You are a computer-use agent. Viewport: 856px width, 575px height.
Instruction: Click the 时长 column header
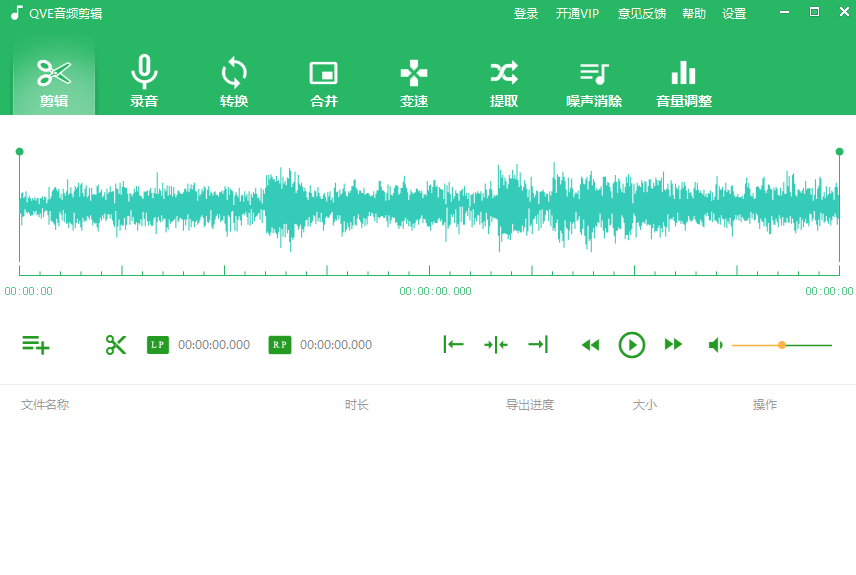tap(356, 405)
